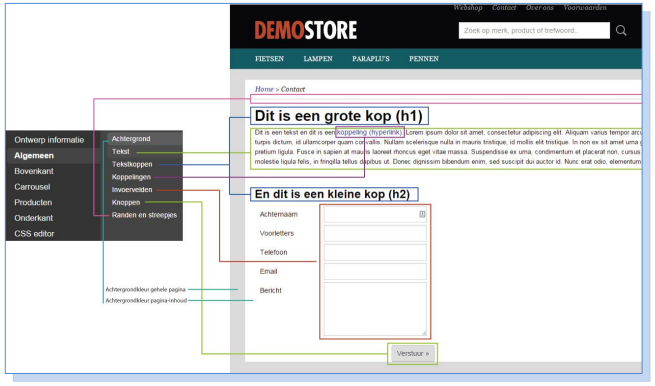Click the Home breadcrumb link
This screenshot has height=386, width=655.
click(x=264, y=89)
